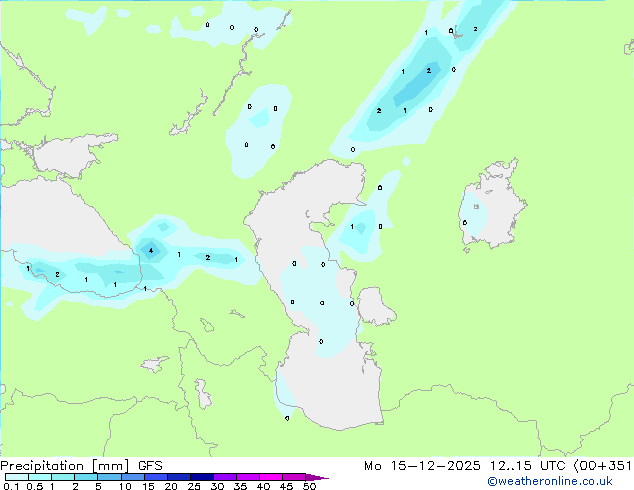Pick the 10–15 mm blue legend swatch

tap(133, 477)
